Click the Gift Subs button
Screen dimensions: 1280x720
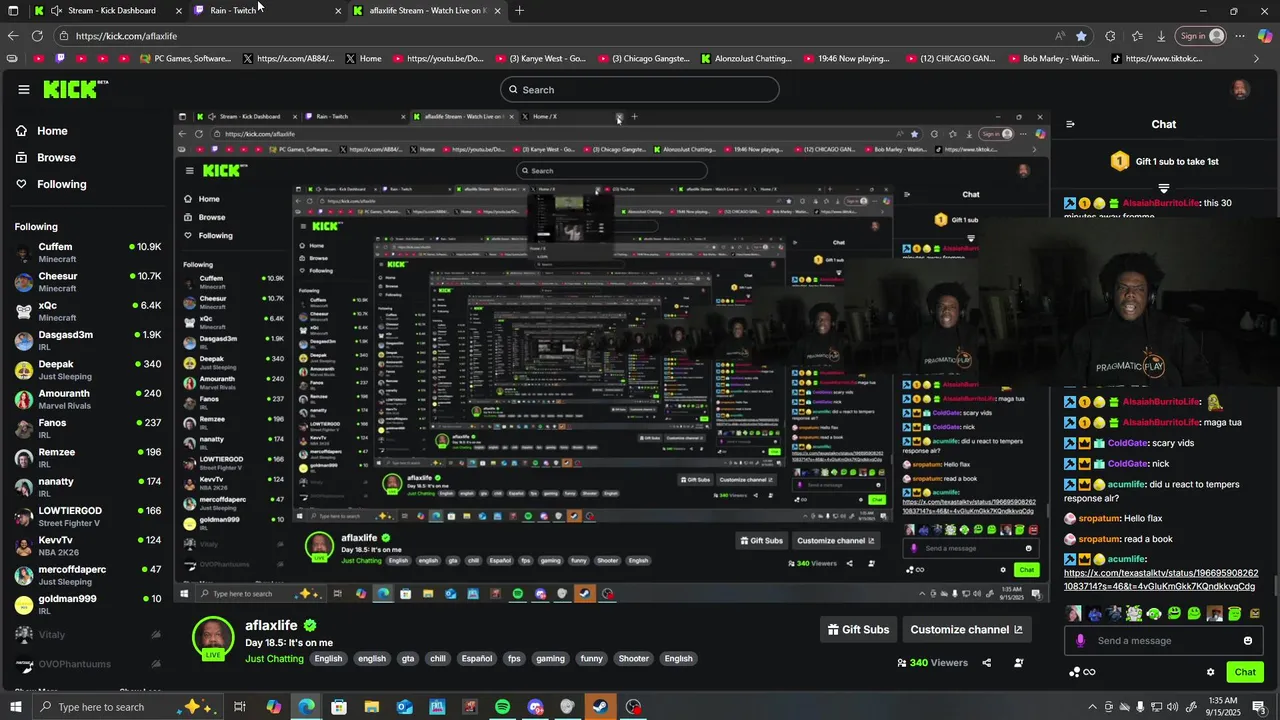[x=858, y=629]
